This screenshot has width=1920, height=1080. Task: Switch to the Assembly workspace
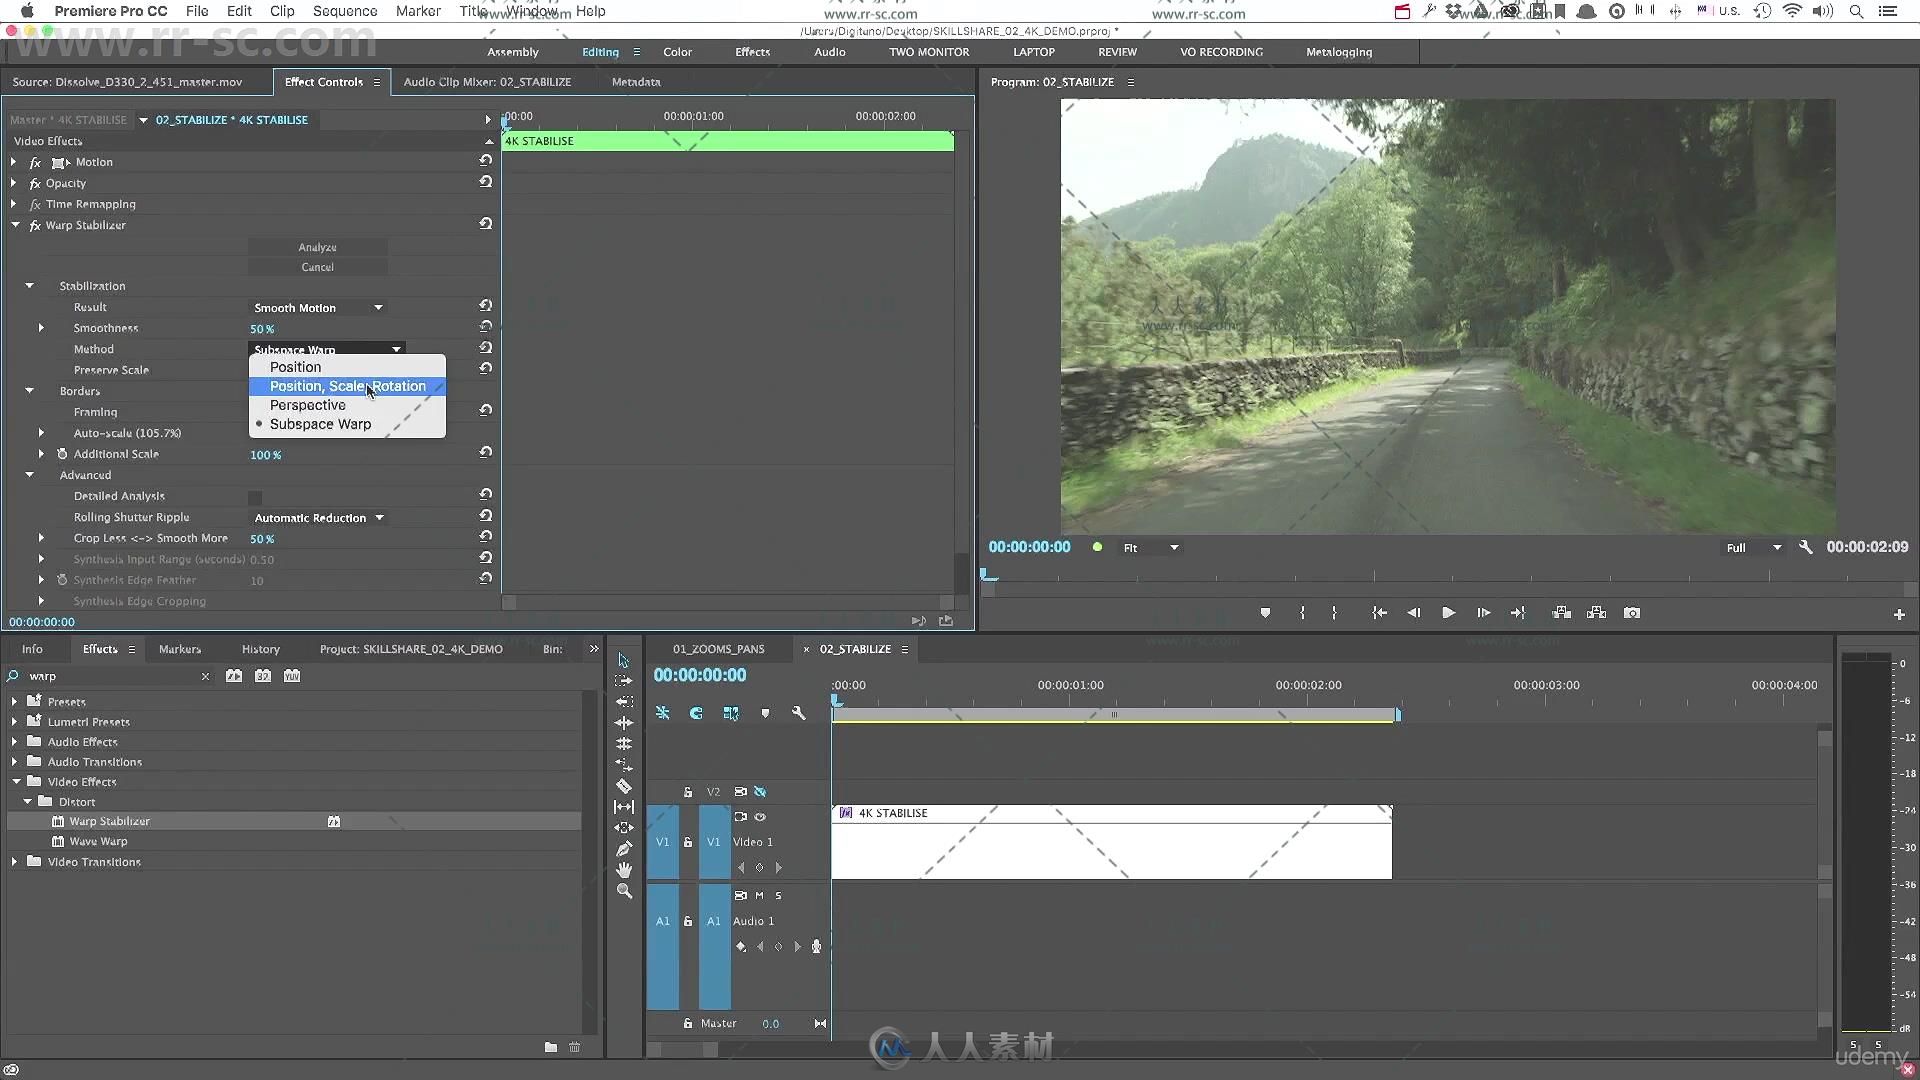click(513, 52)
